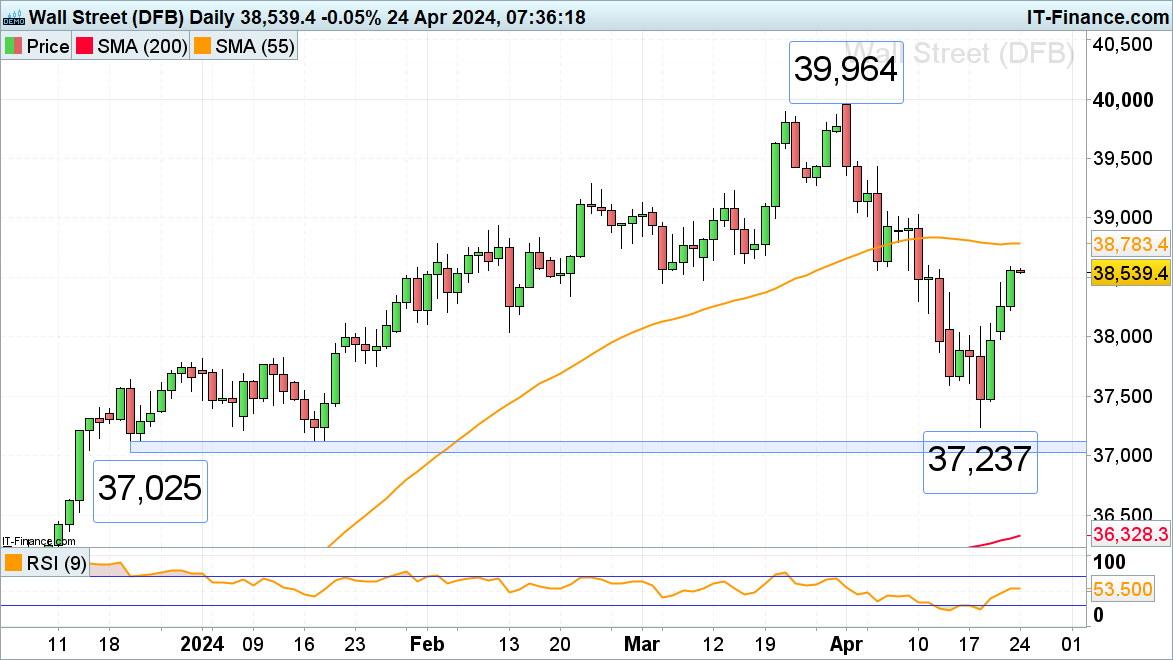The image size is (1173, 660).
Task: Click the green-red Price legend swatch
Action: [x=15, y=47]
